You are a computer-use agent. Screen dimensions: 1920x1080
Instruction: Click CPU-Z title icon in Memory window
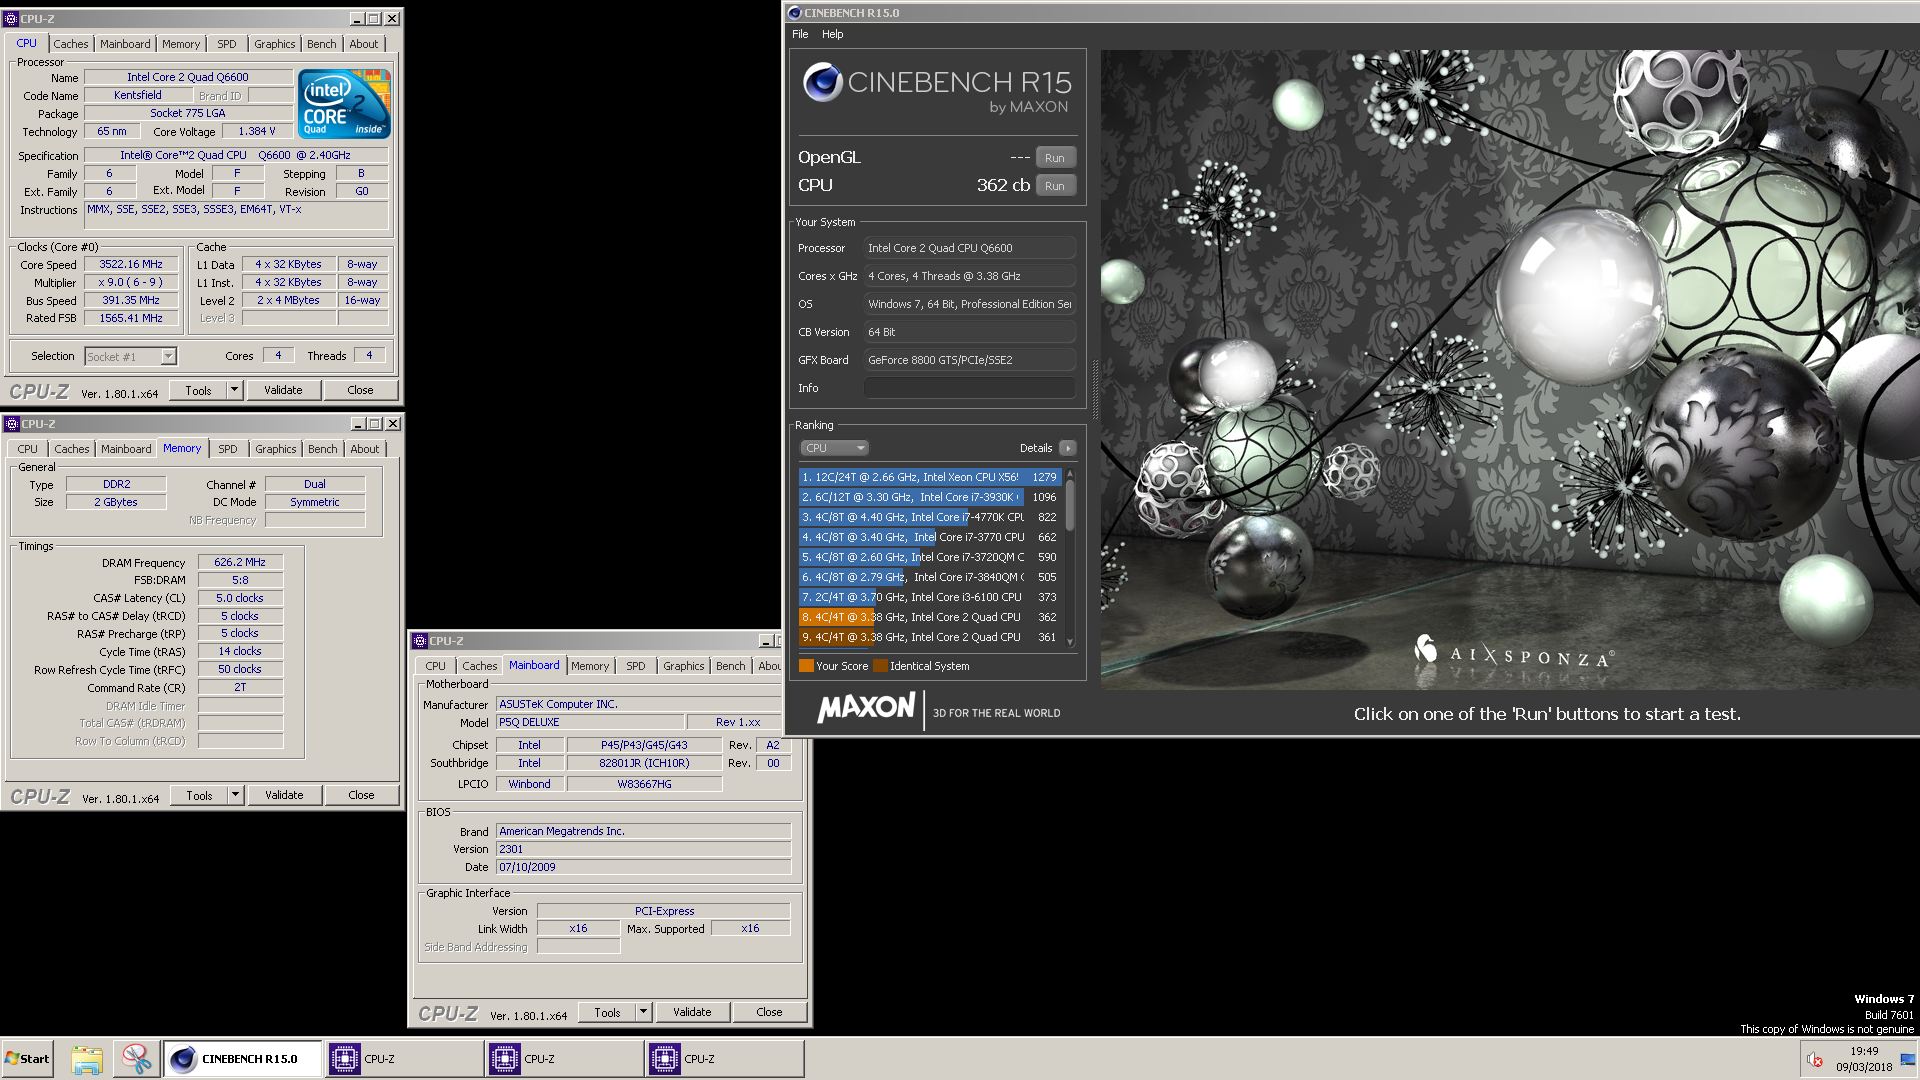click(12, 423)
